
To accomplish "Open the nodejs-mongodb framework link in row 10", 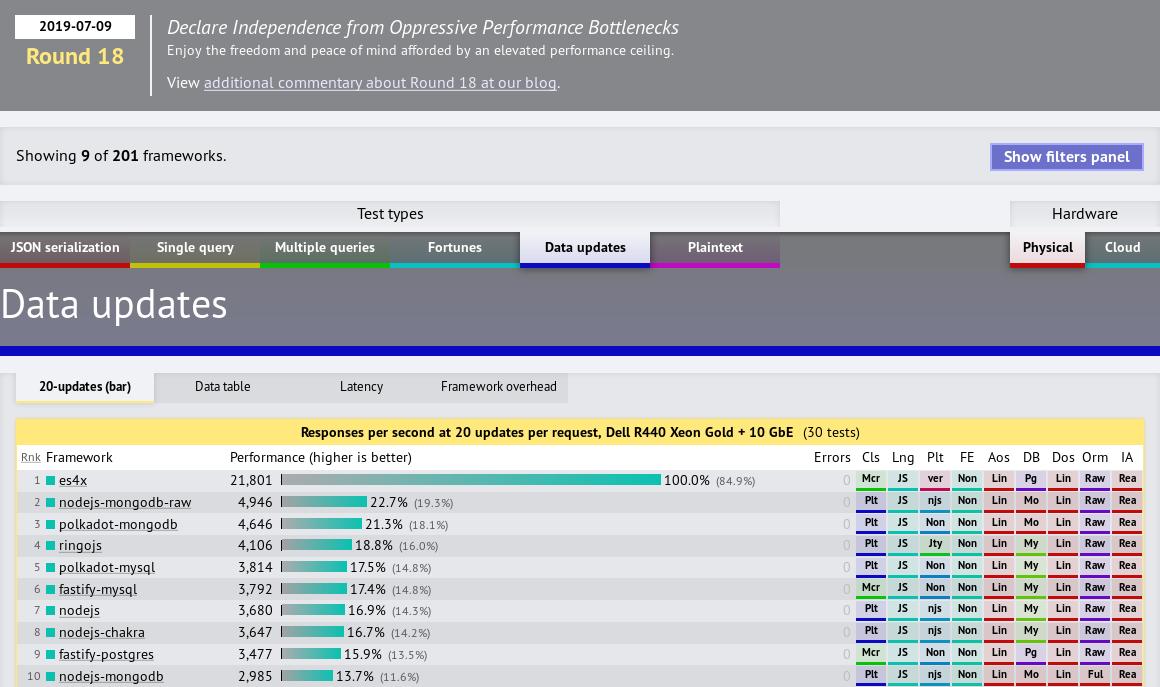I will pyautogui.click(x=111, y=677).
